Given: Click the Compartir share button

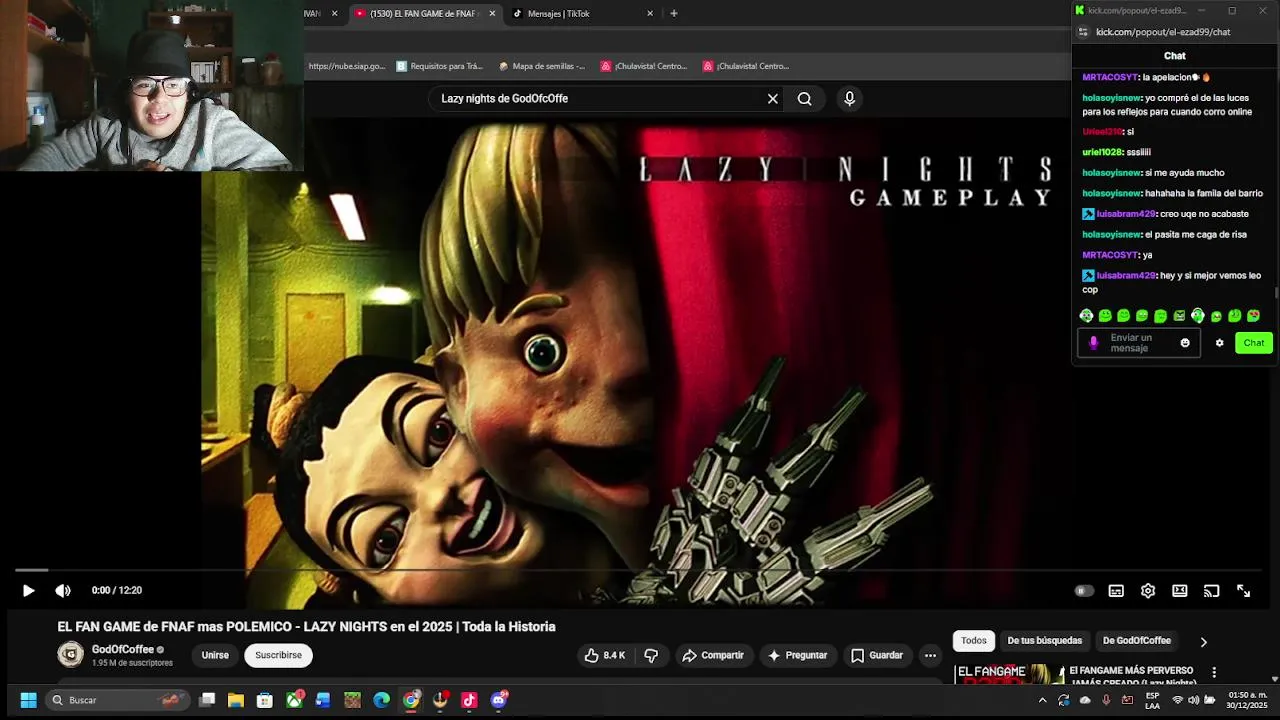Looking at the screenshot, I should click(x=713, y=656).
